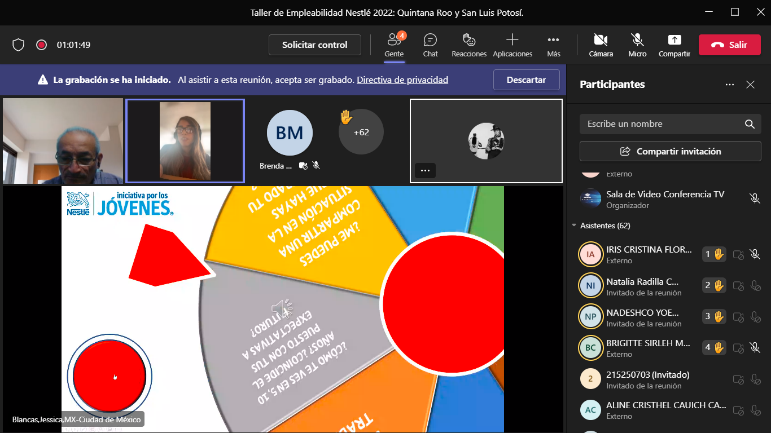Open options on the pinned video tile
The image size is (771, 433).
coord(424,170)
